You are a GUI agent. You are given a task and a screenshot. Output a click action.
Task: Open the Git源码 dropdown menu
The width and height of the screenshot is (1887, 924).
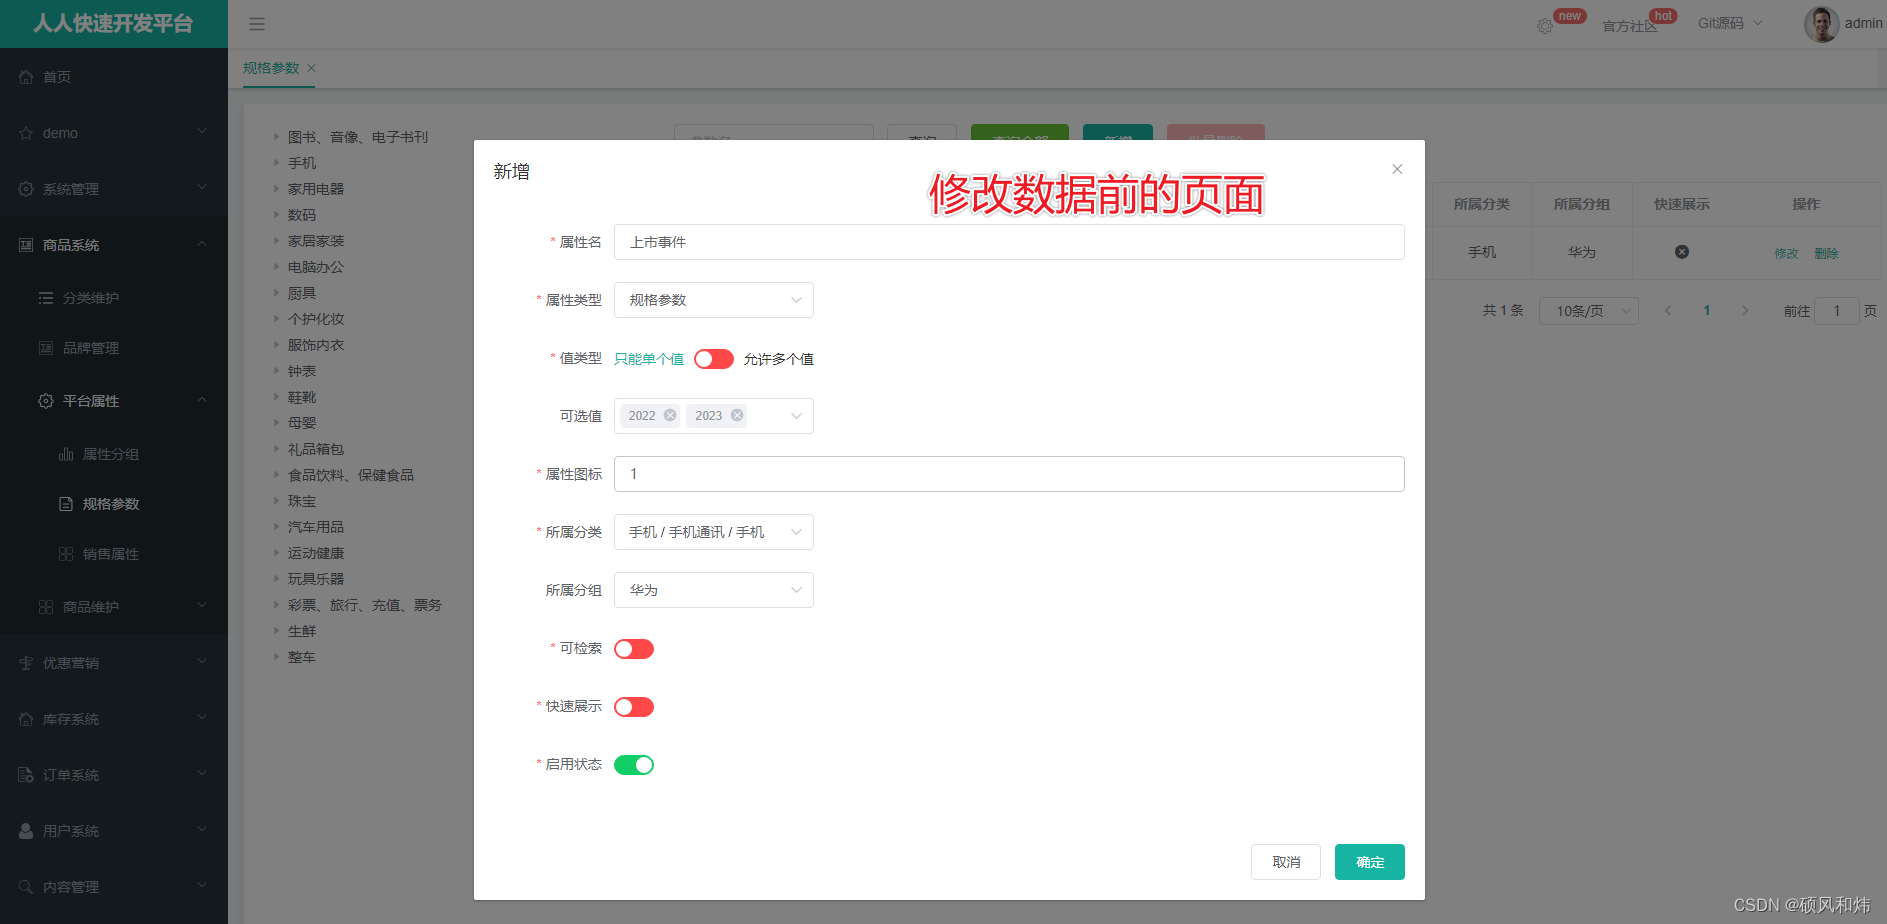pos(1730,23)
